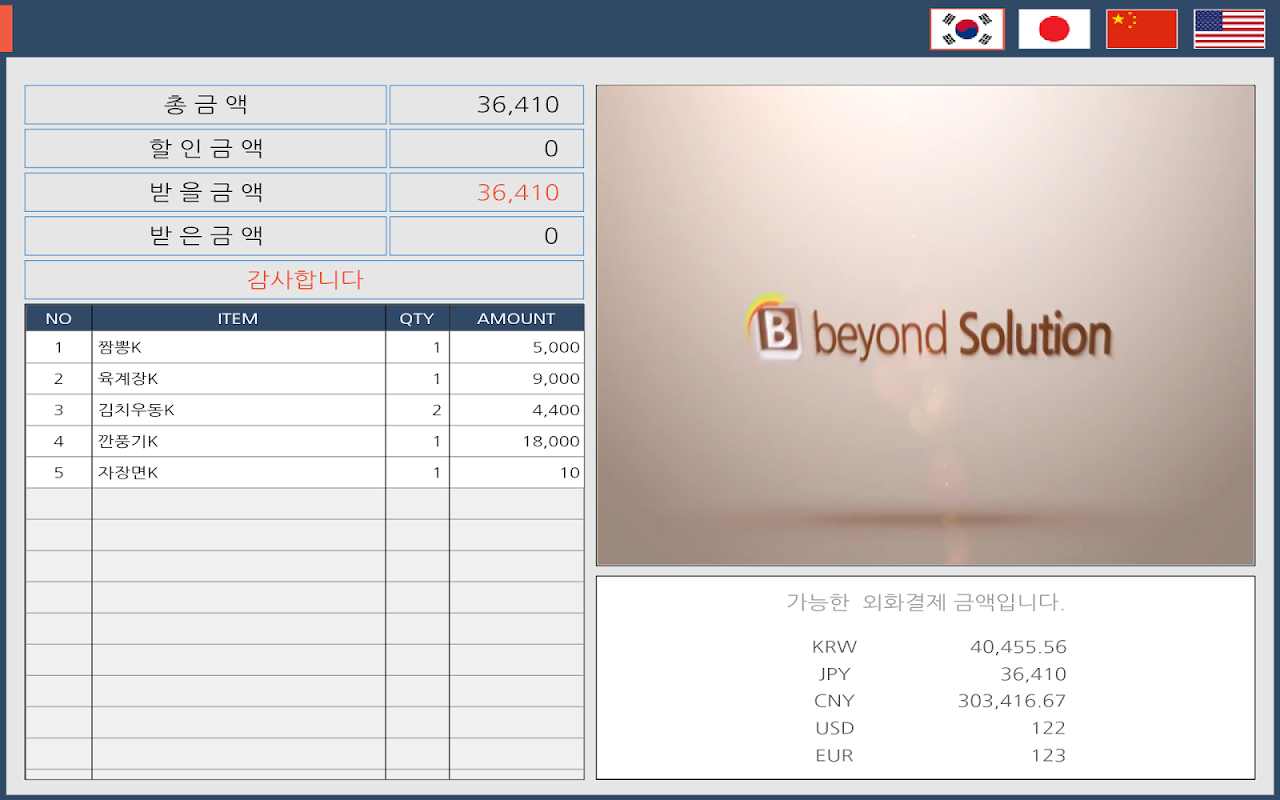Click the AMOUNT column header
Screen dimensions: 1280x800
[516, 318]
